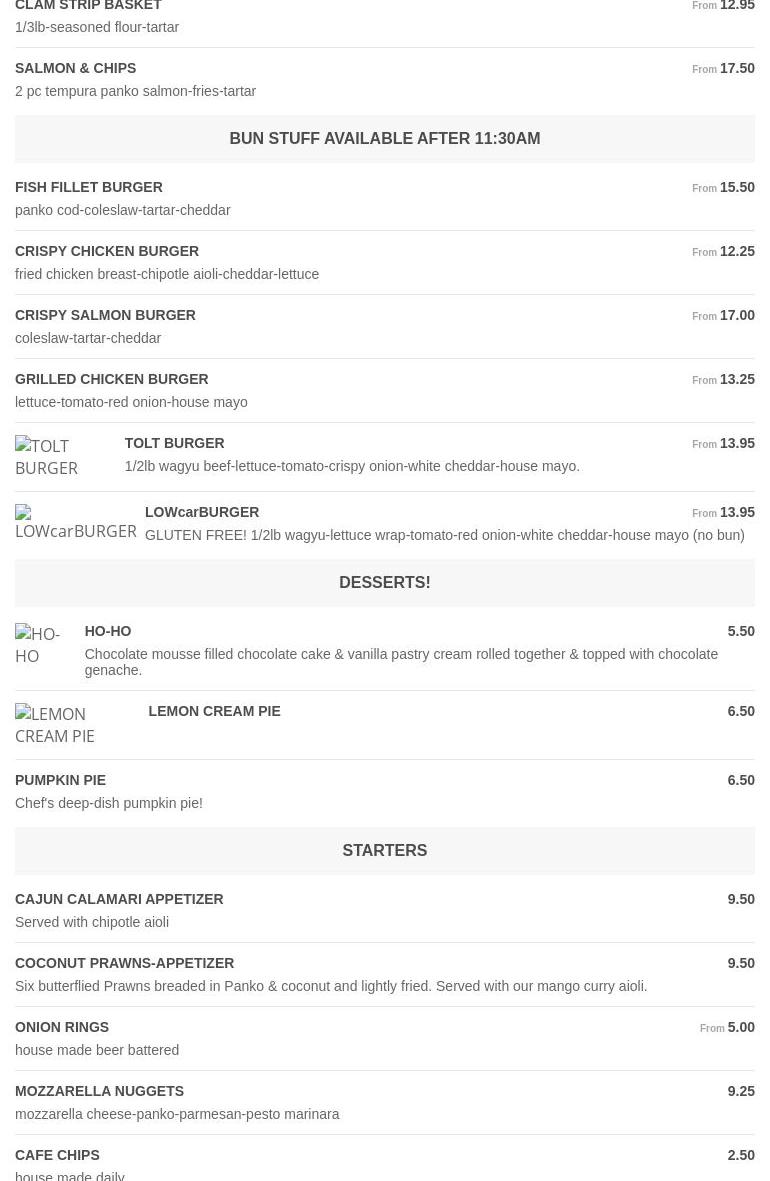Choose Coconut Prawns-Appetizer
Screen dimensions: 770x1181
(125, 963)
